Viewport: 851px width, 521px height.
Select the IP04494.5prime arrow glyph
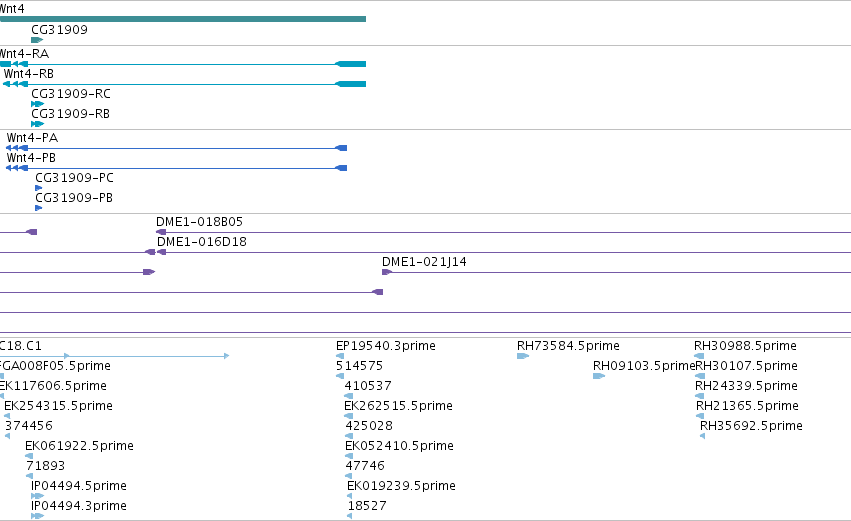37,496
